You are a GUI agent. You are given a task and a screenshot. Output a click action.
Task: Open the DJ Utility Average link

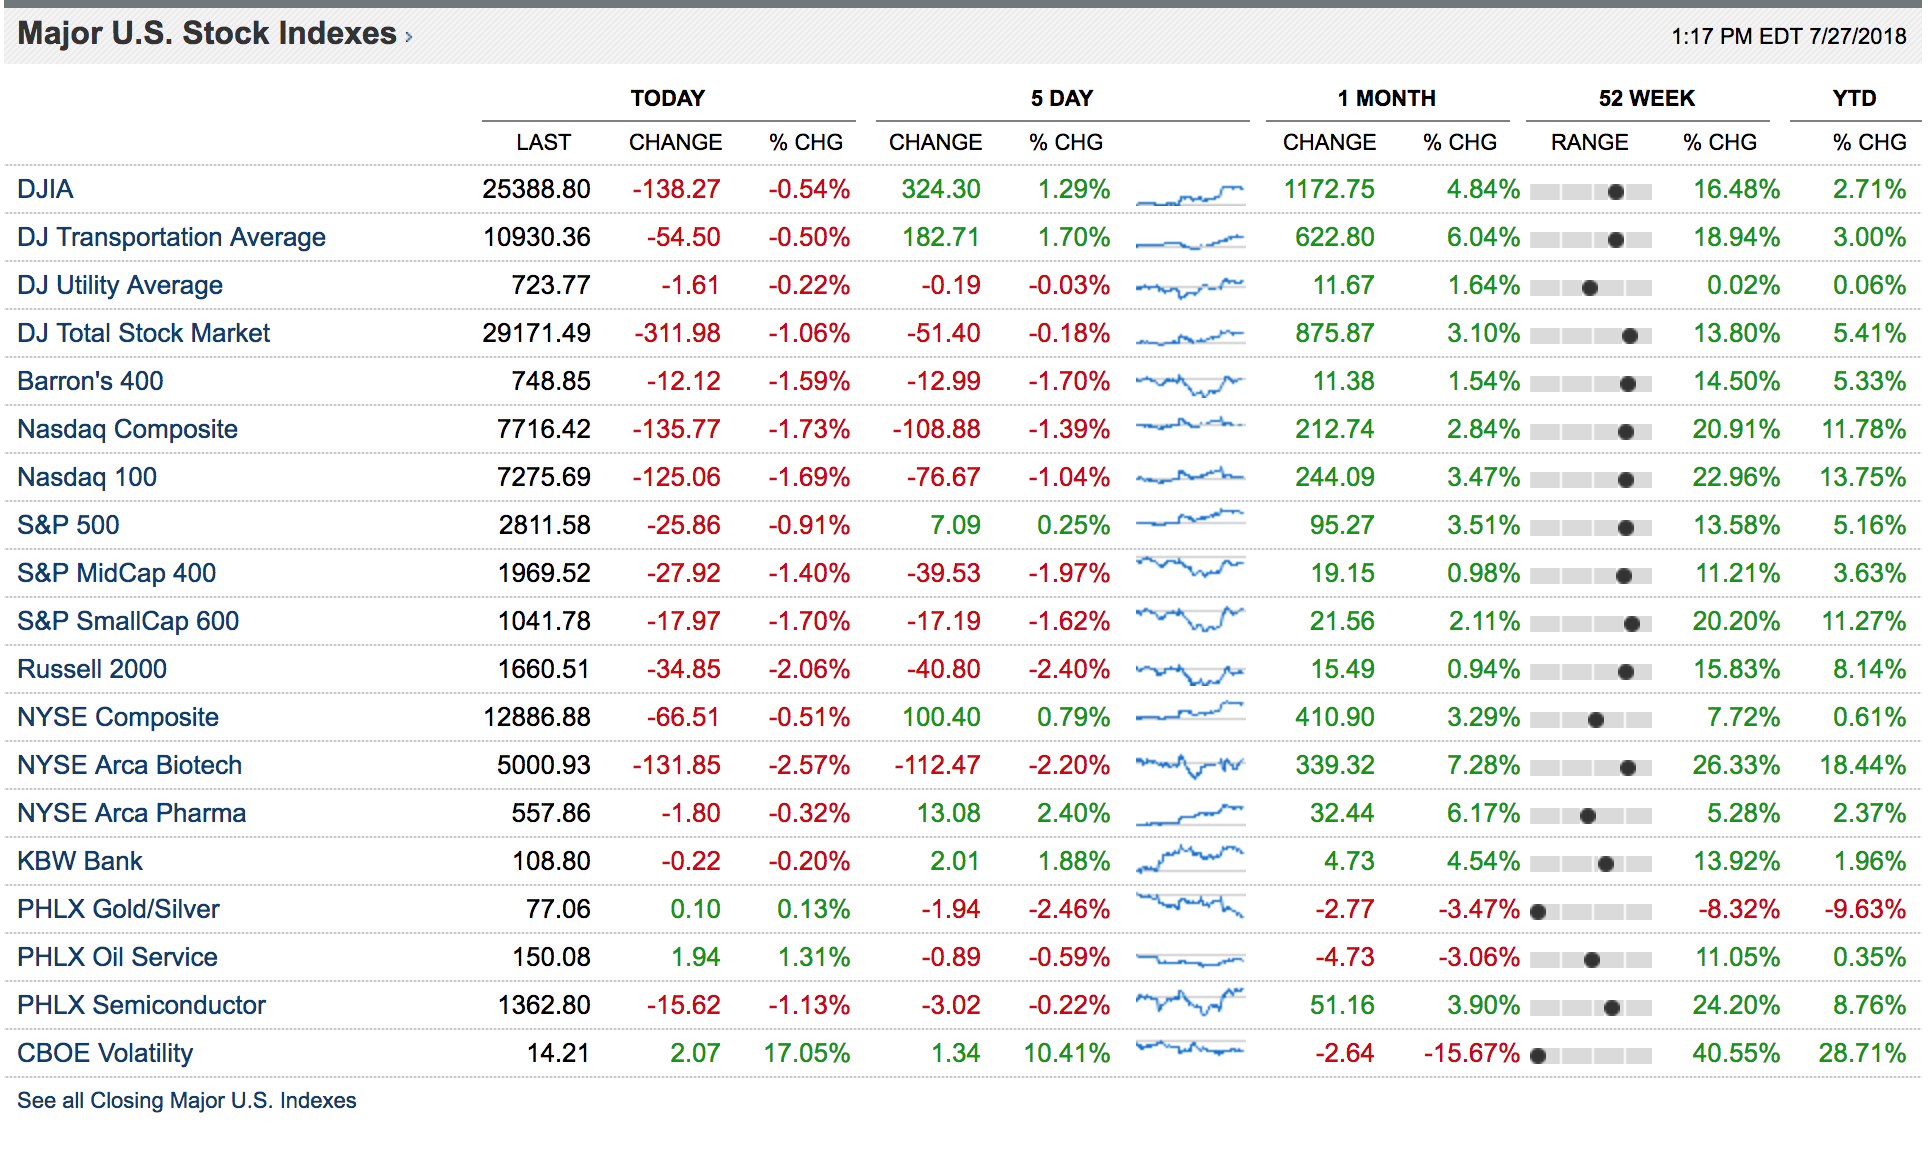click(x=120, y=285)
